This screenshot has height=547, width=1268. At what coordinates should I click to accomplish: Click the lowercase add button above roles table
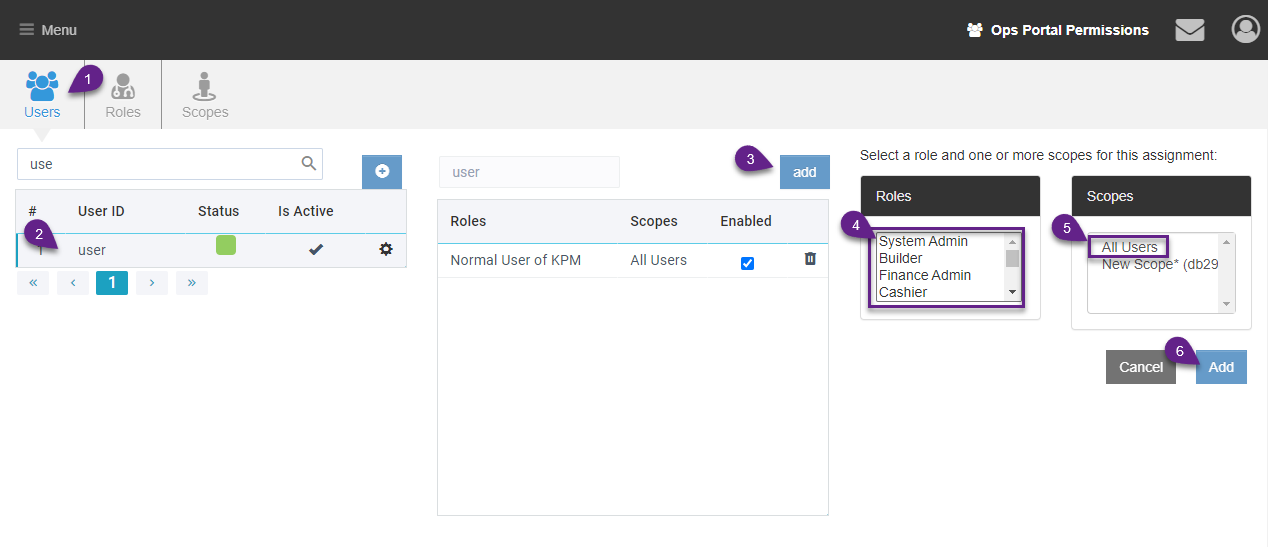click(x=804, y=172)
